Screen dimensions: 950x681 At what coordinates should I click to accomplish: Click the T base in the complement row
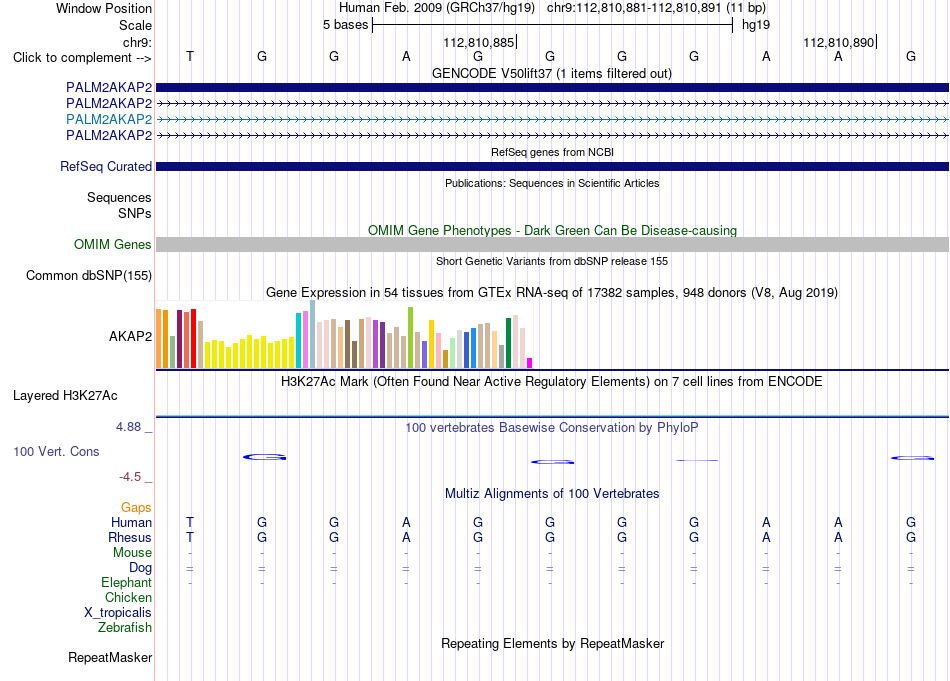pos(190,56)
